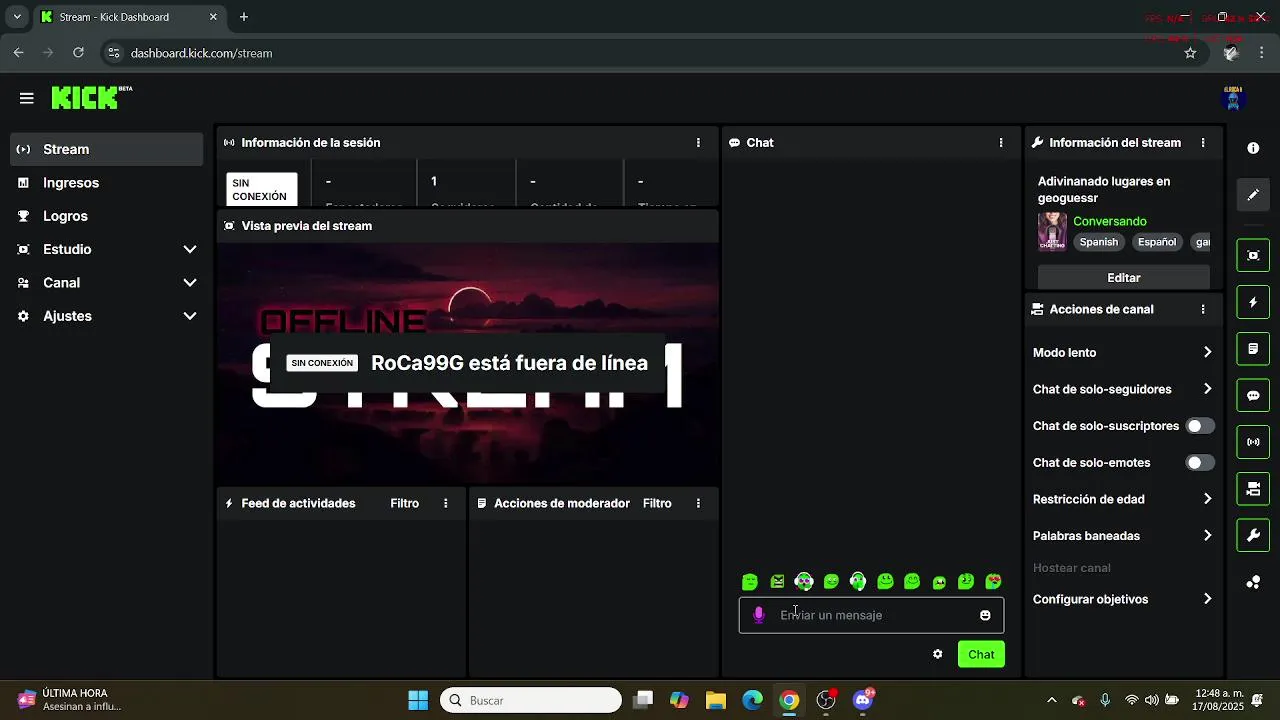Click Editar stream info button
Image resolution: width=1280 pixels, height=720 pixels.
pos(1124,277)
